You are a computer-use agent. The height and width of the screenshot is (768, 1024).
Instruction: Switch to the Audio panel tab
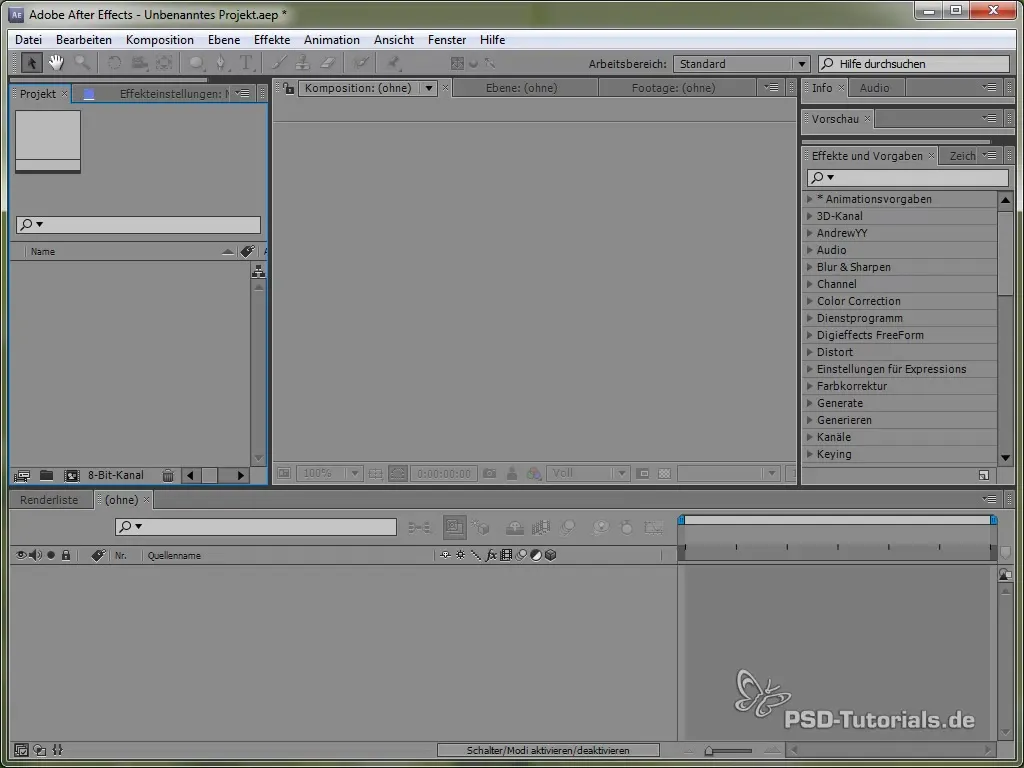(x=874, y=88)
